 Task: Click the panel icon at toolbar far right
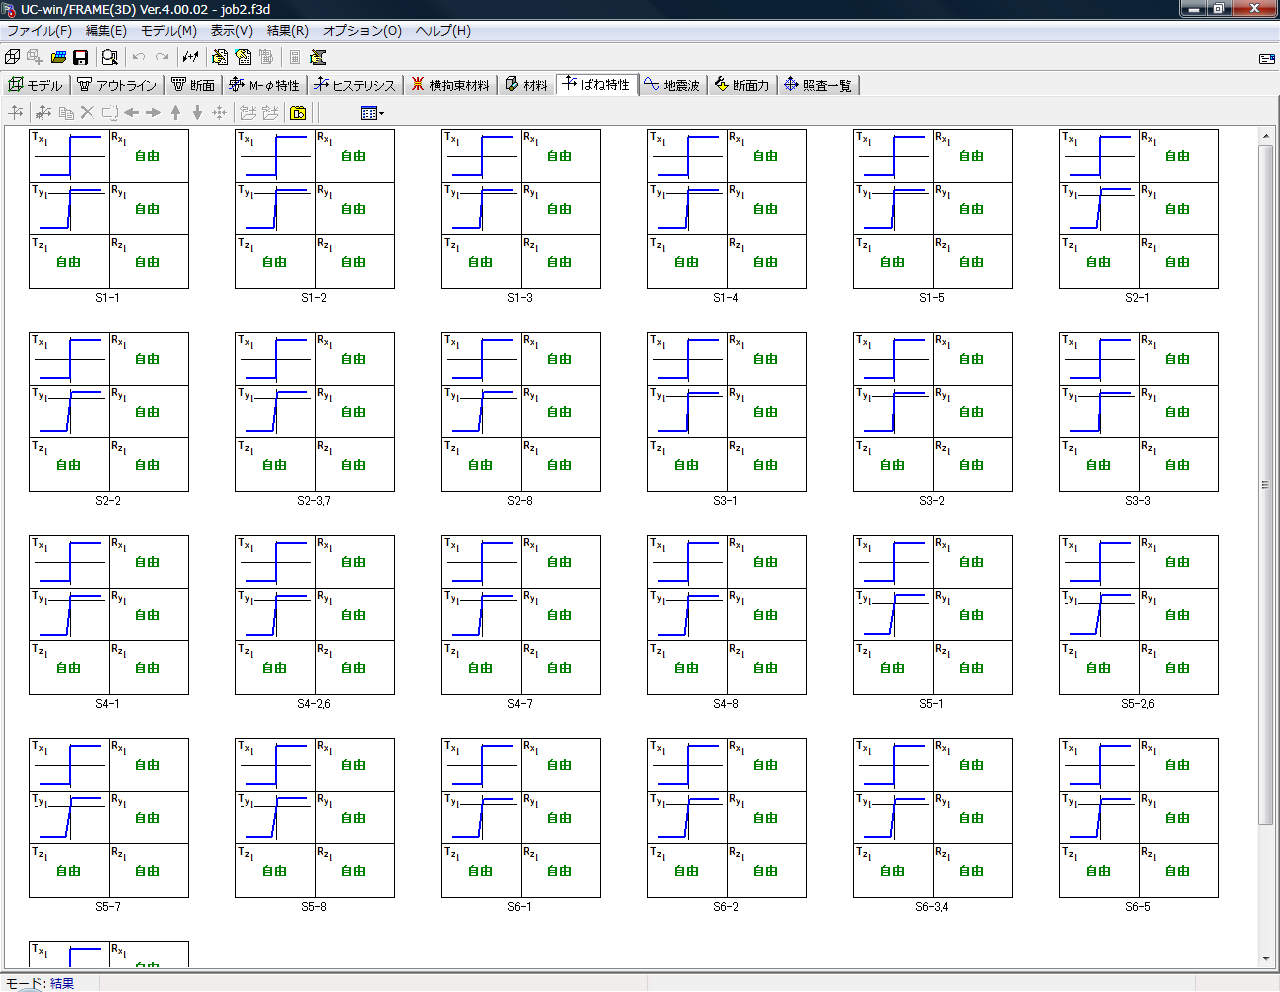1267,58
